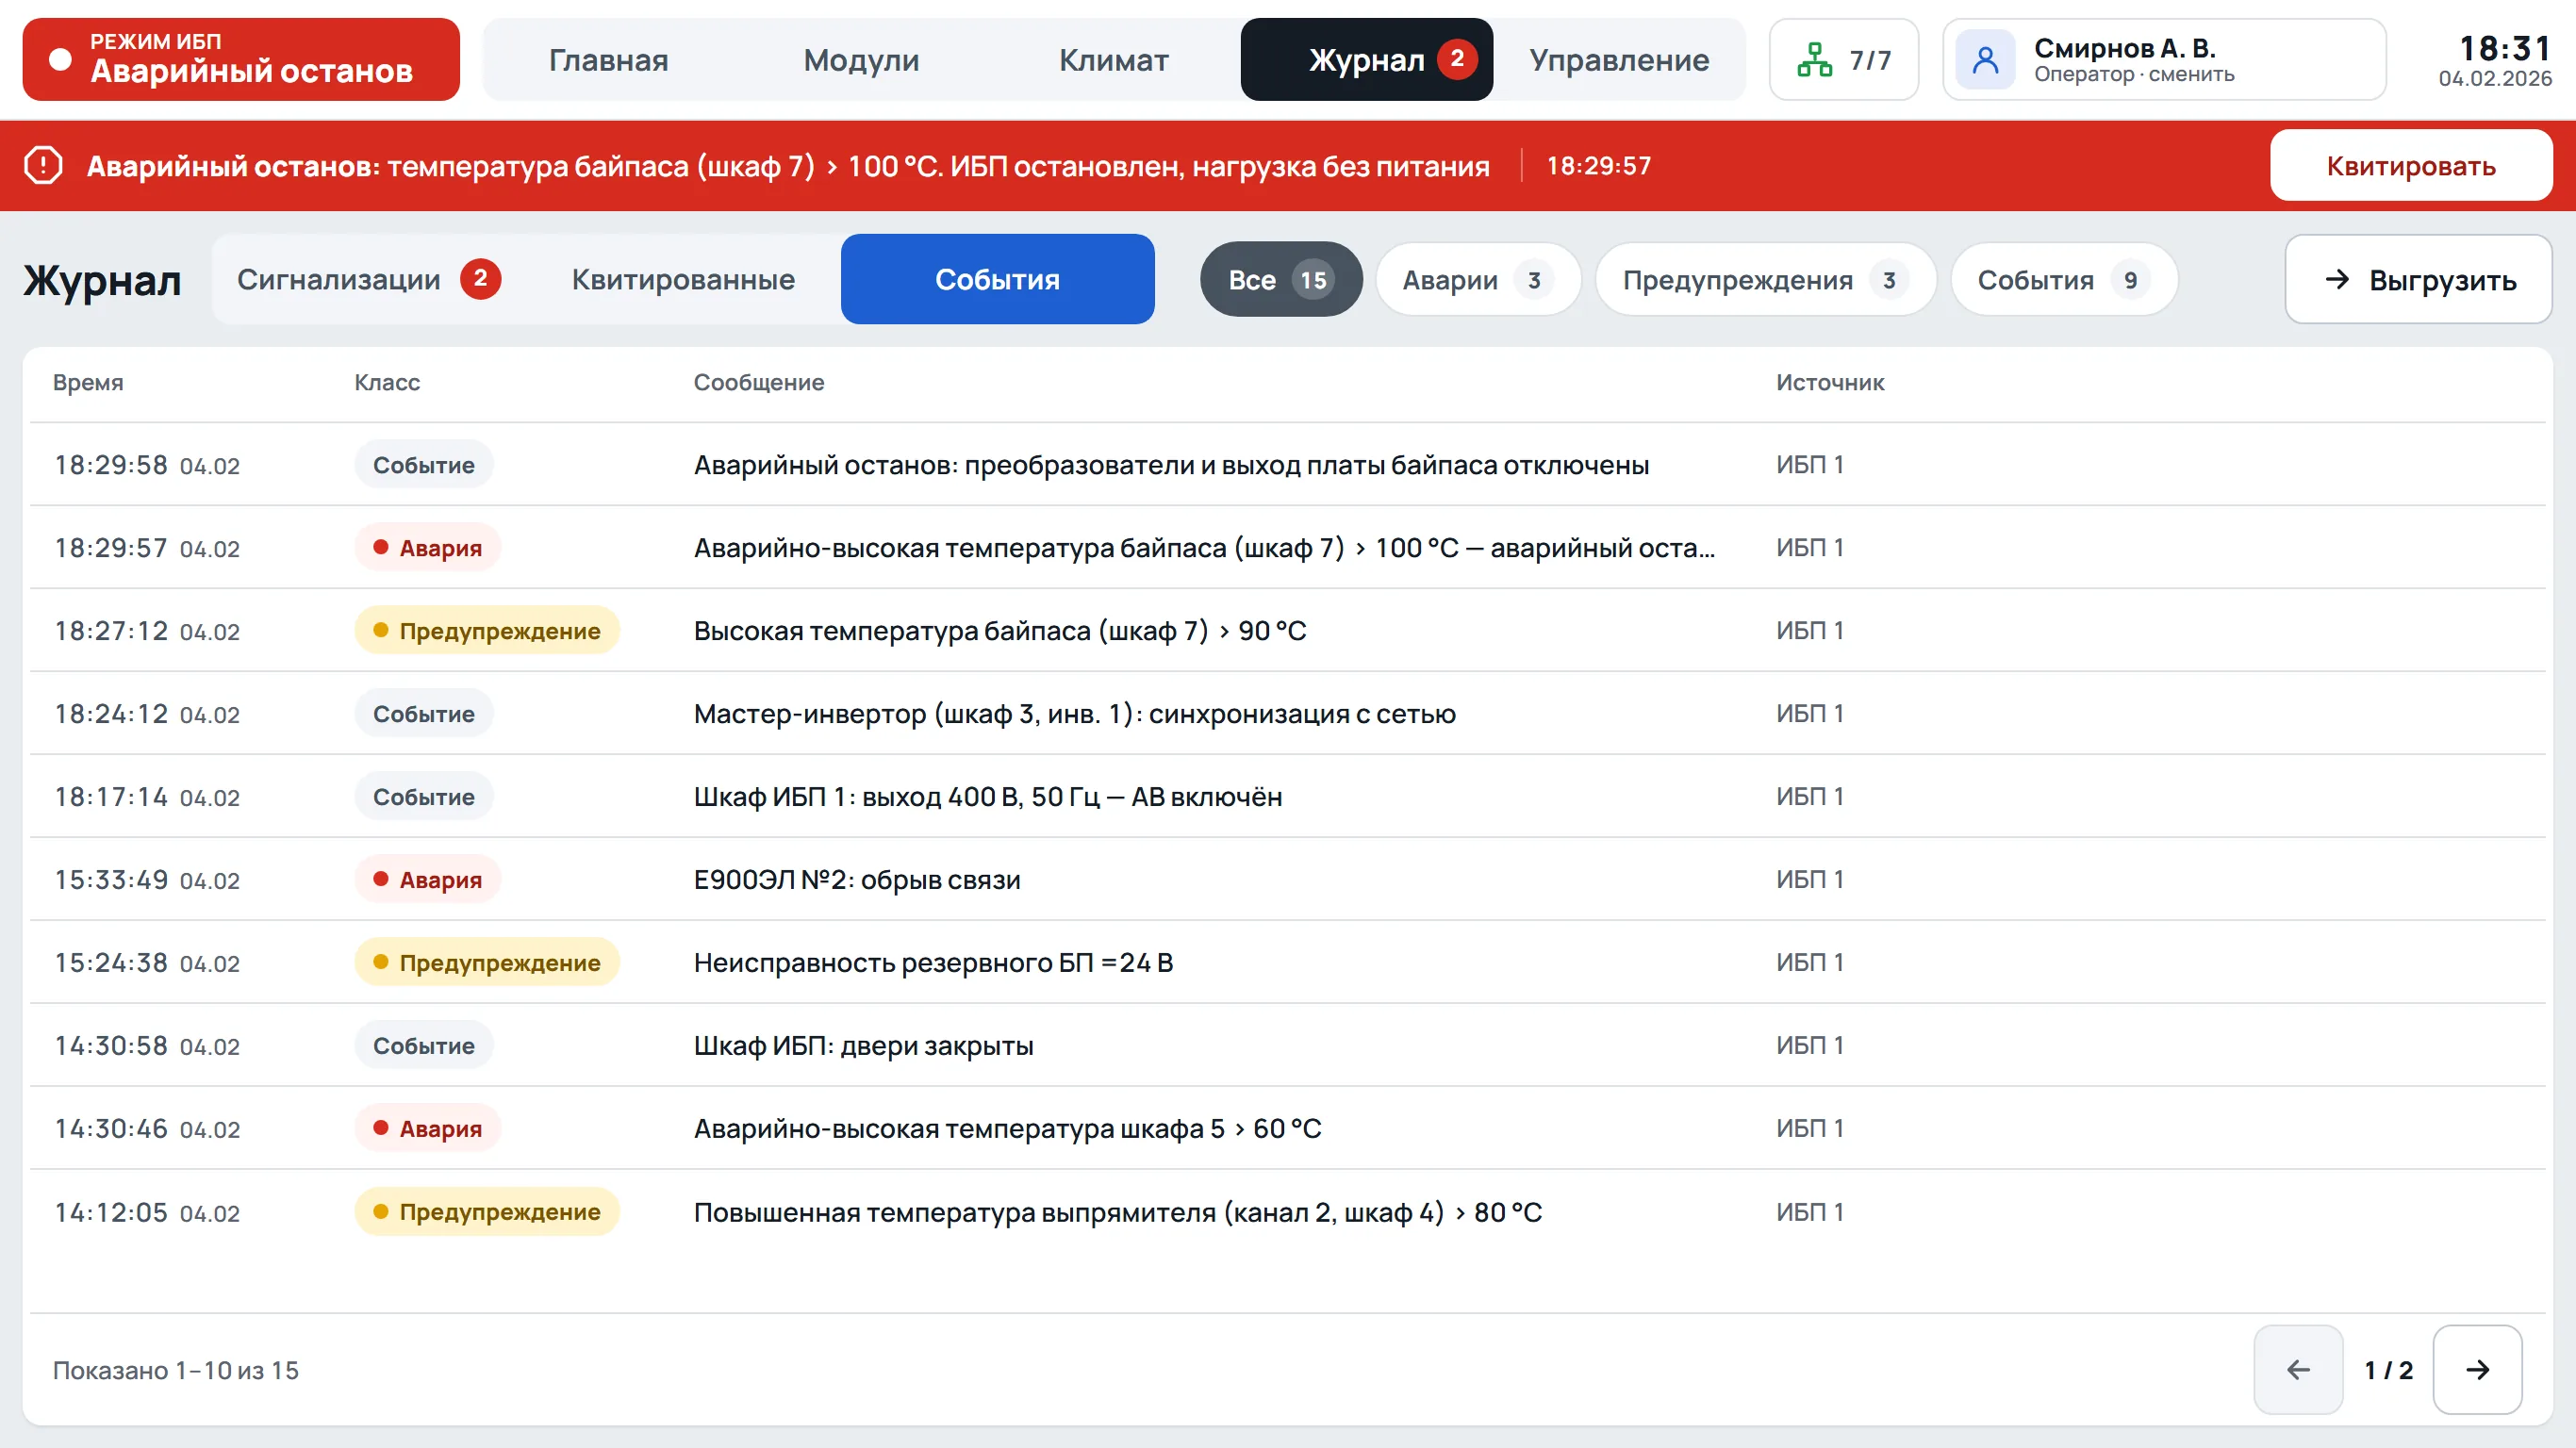Go to previous journal page arrow
The image size is (2576, 1448).
click(x=2298, y=1370)
